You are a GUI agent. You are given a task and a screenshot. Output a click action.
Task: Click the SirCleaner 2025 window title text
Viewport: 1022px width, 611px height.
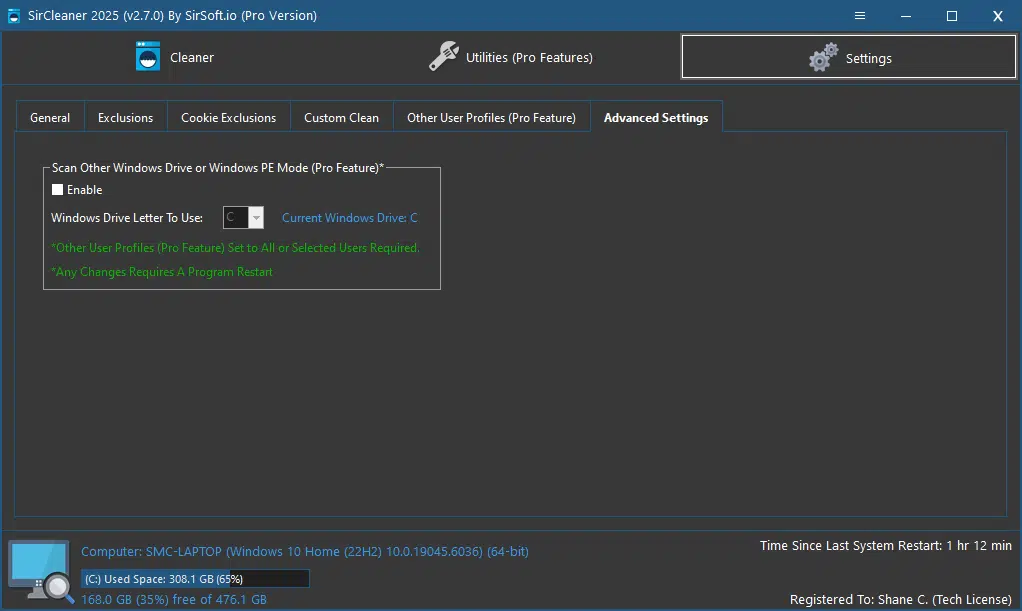[172, 16]
